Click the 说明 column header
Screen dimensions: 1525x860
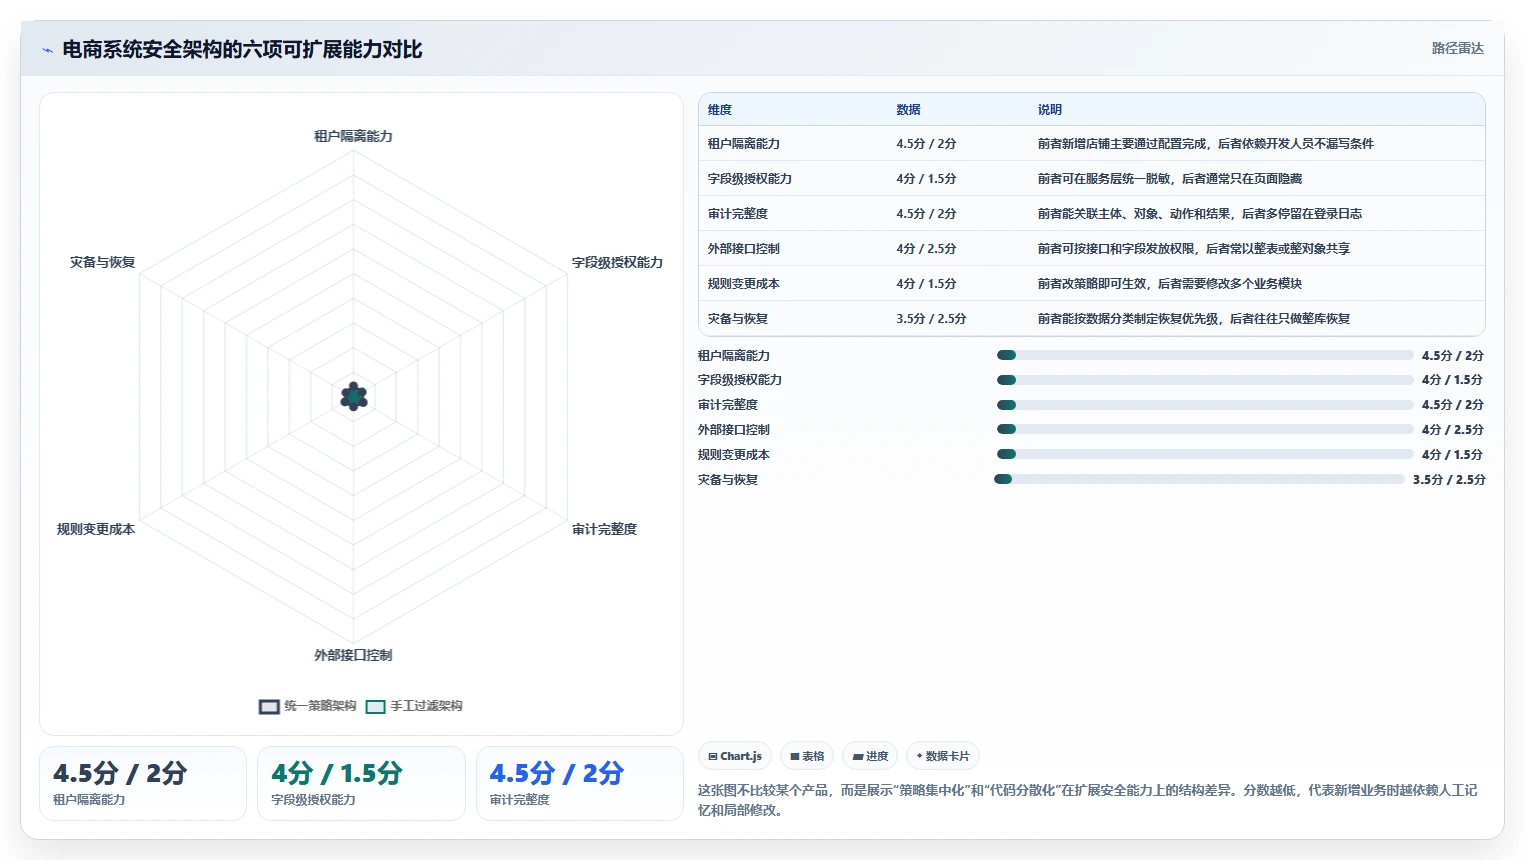pos(1049,110)
